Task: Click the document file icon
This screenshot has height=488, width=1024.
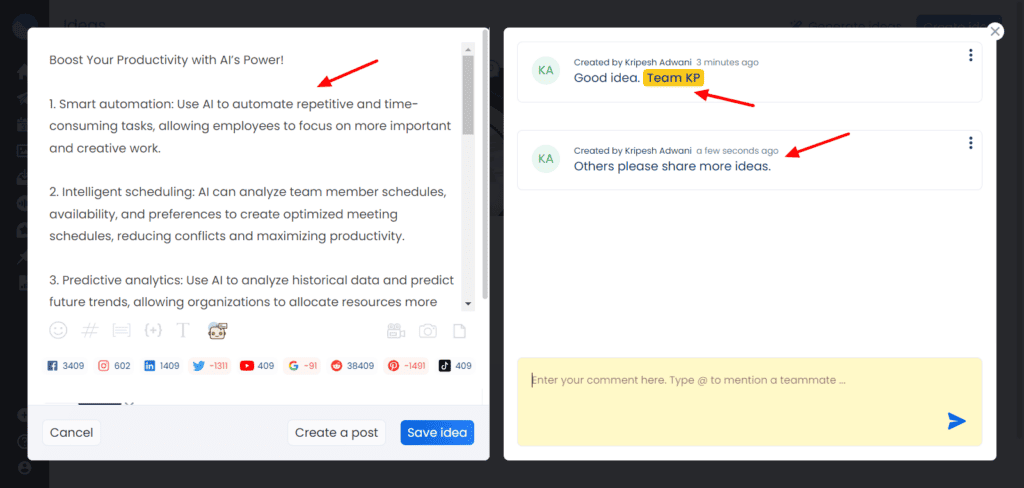Action: pos(460,331)
